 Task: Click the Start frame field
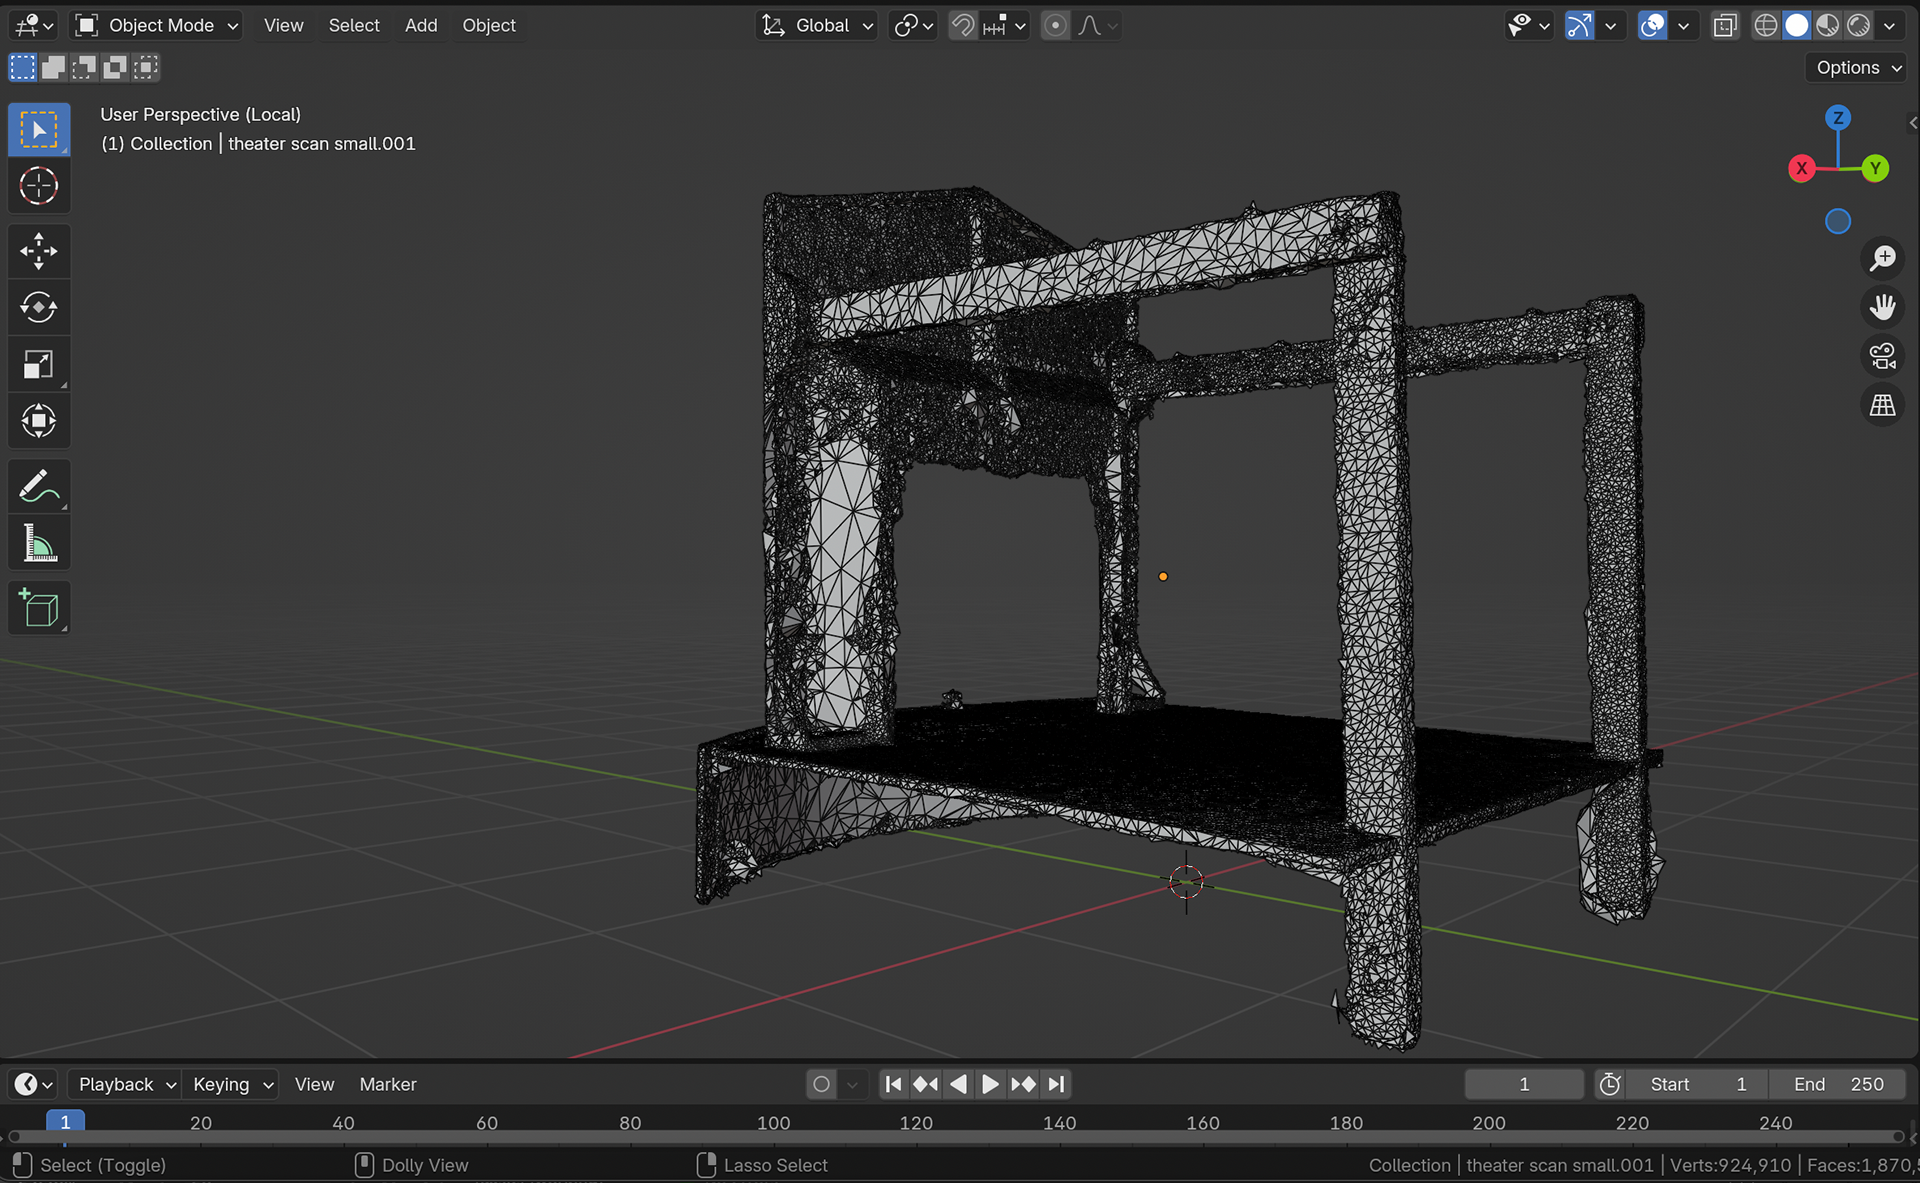(1697, 1084)
